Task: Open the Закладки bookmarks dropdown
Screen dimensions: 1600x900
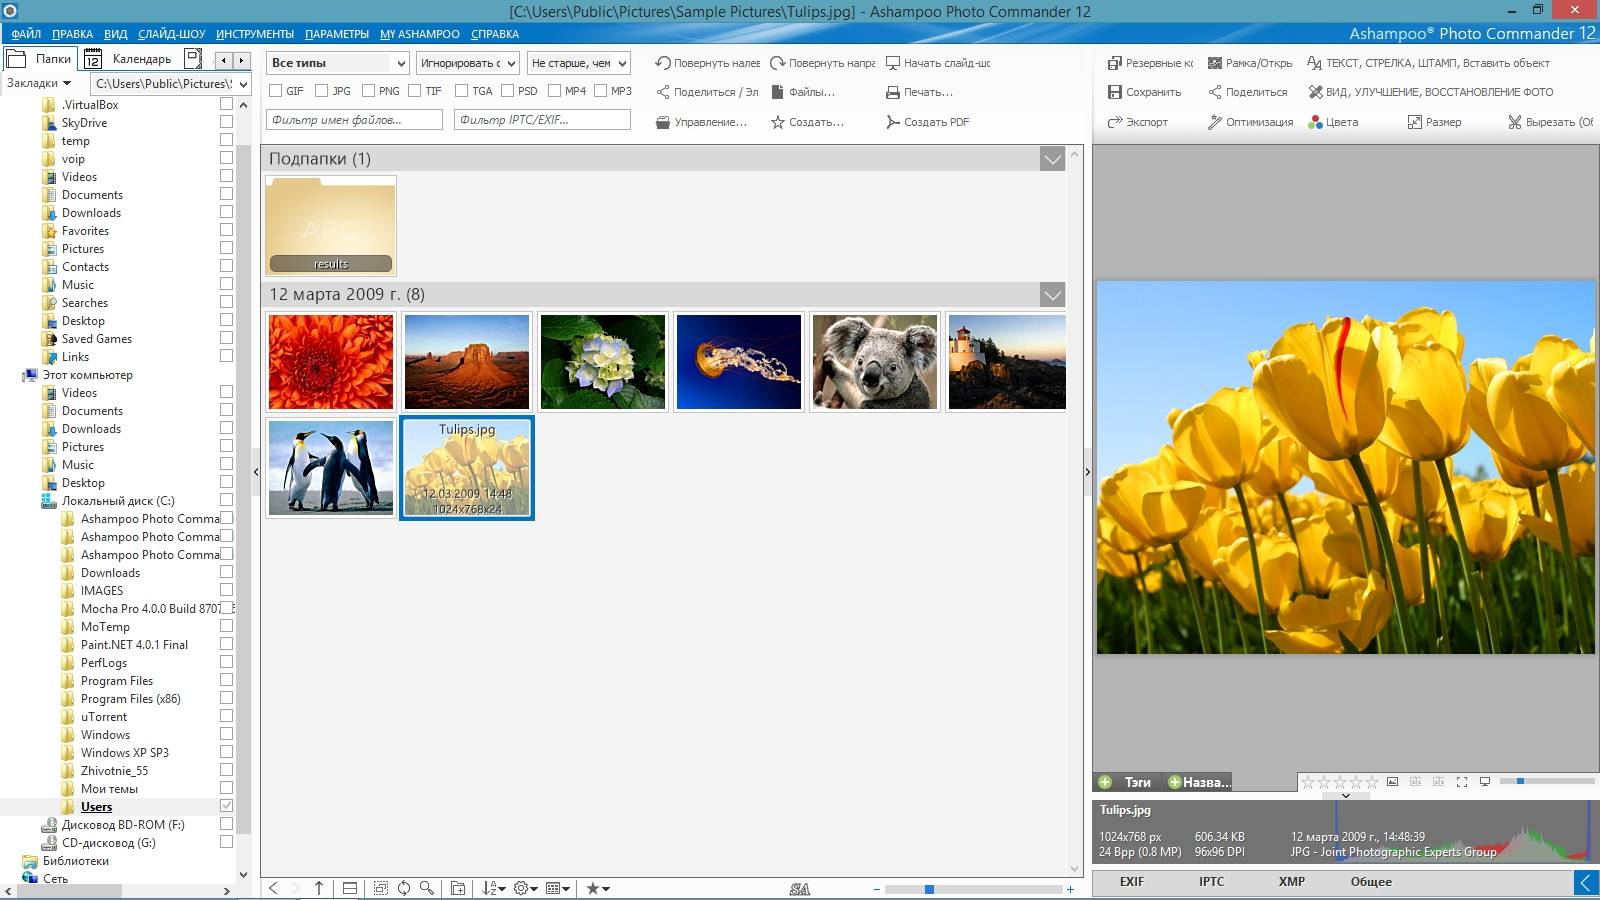Action: (x=39, y=83)
